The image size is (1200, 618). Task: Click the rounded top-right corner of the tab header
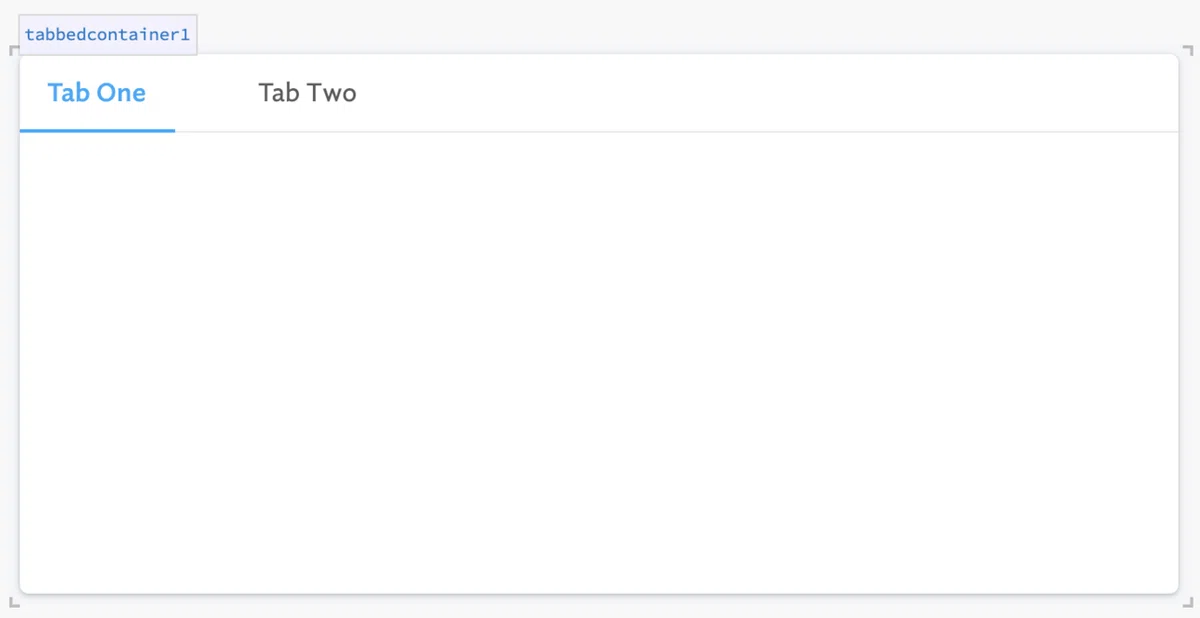click(x=1174, y=59)
